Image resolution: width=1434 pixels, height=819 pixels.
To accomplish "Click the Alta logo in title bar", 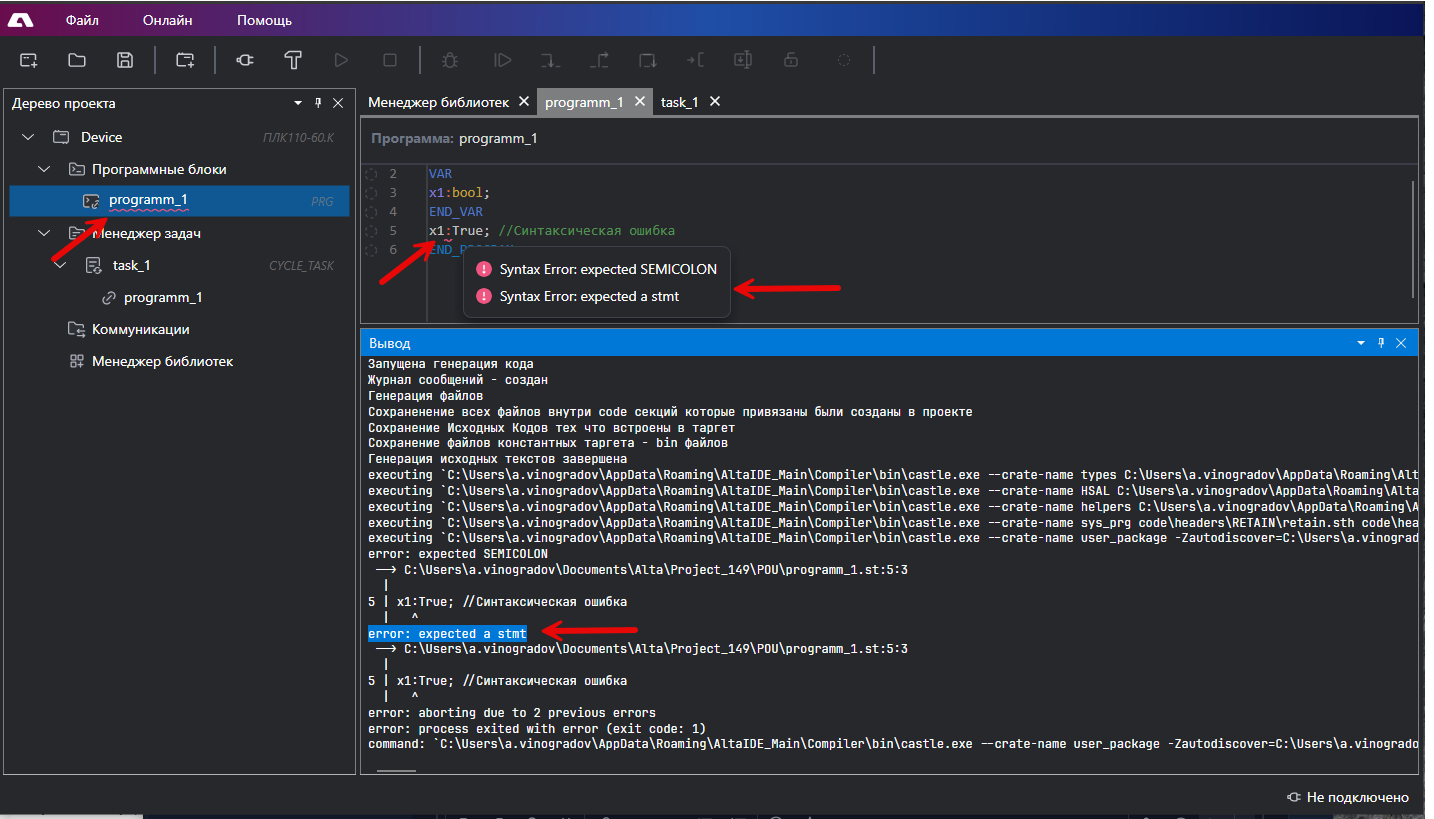I will (21, 20).
